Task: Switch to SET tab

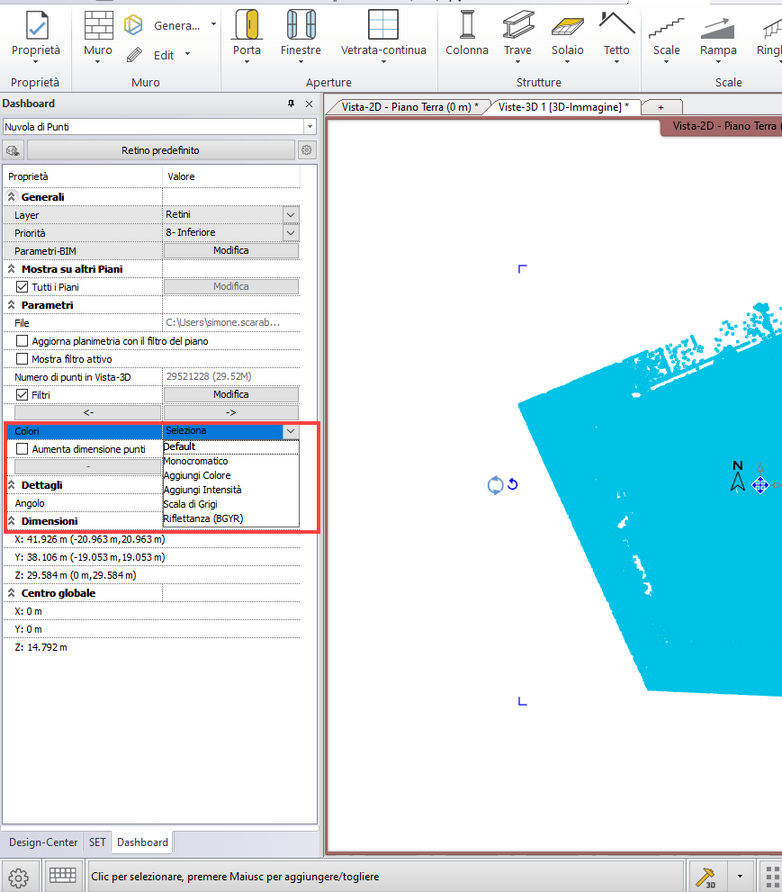Action: [97, 843]
